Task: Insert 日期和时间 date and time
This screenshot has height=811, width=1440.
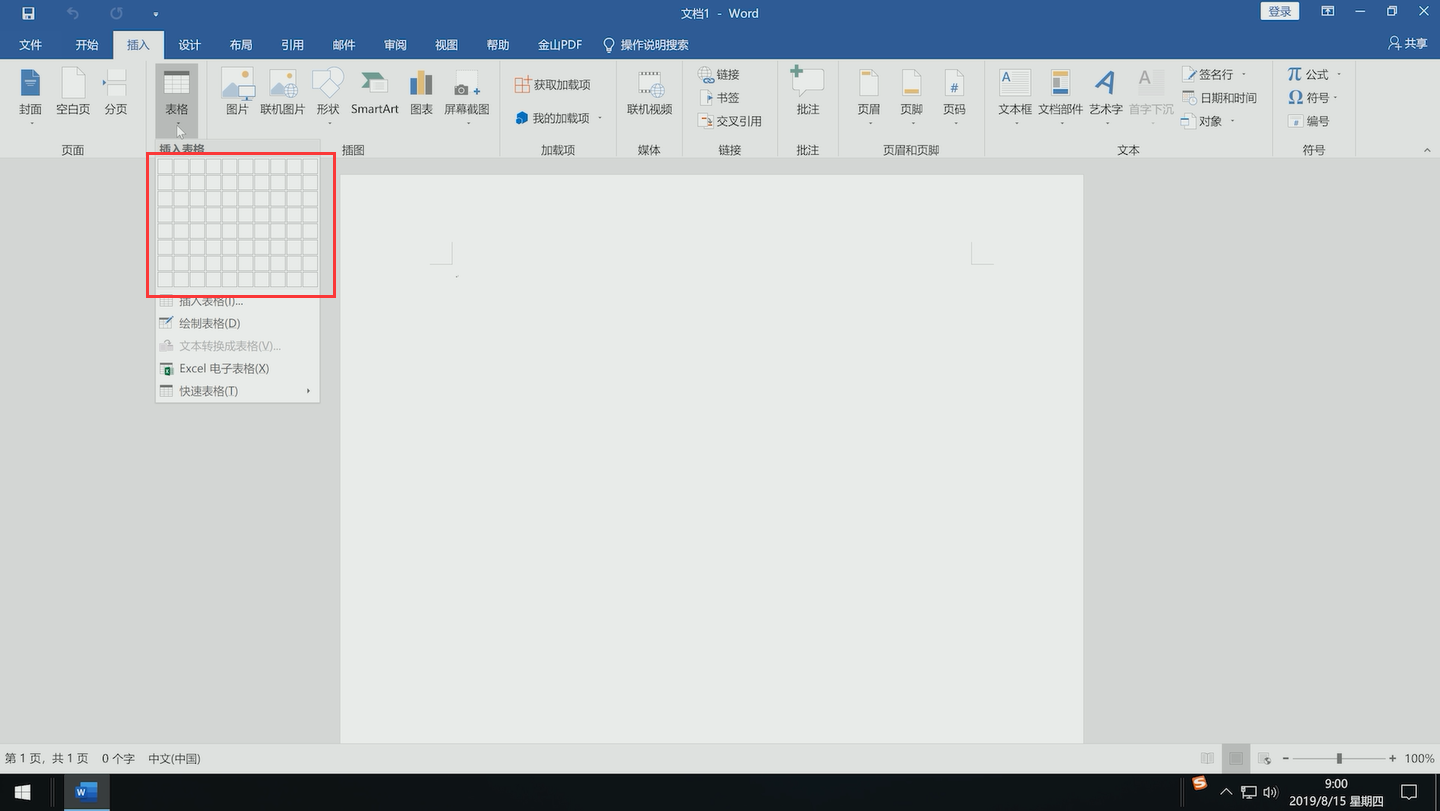Action: 1218,98
